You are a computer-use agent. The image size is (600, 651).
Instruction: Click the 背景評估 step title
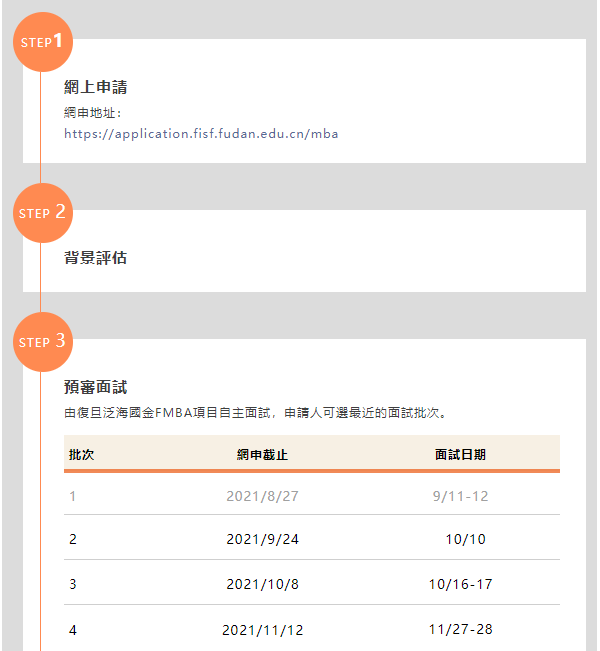coord(95,258)
